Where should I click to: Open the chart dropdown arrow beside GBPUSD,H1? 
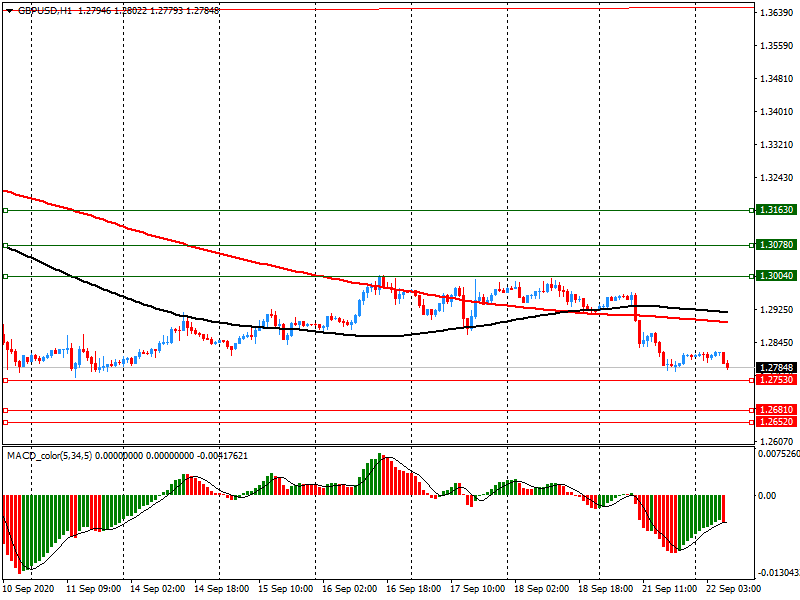pyautogui.click(x=9, y=11)
